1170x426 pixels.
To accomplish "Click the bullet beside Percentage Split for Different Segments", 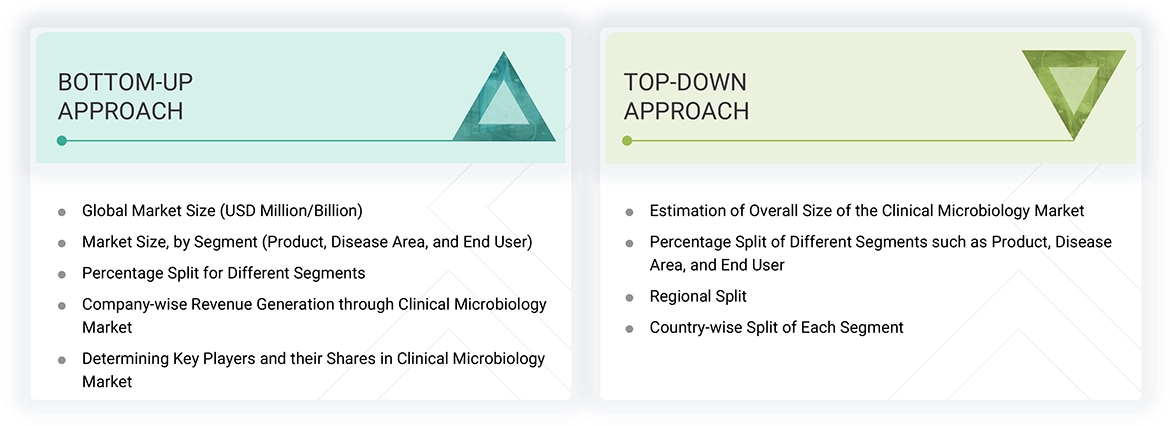I will (62, 274).
